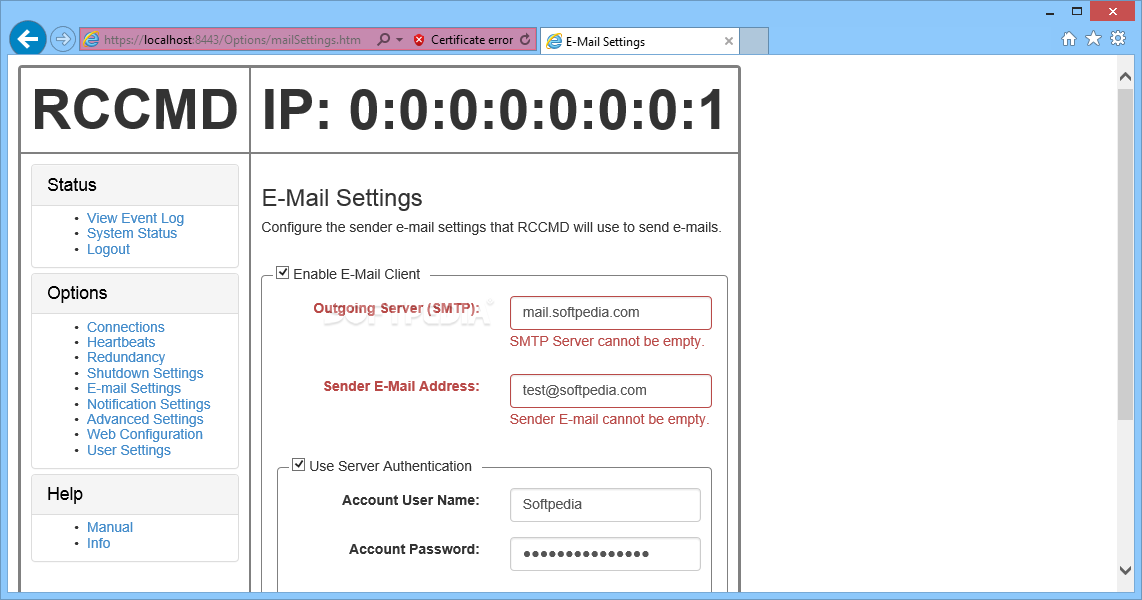Toggle Enable E-Mail Client checkbox
The height and width of the screenshot is (600, 1142).
tap(283, 273)
